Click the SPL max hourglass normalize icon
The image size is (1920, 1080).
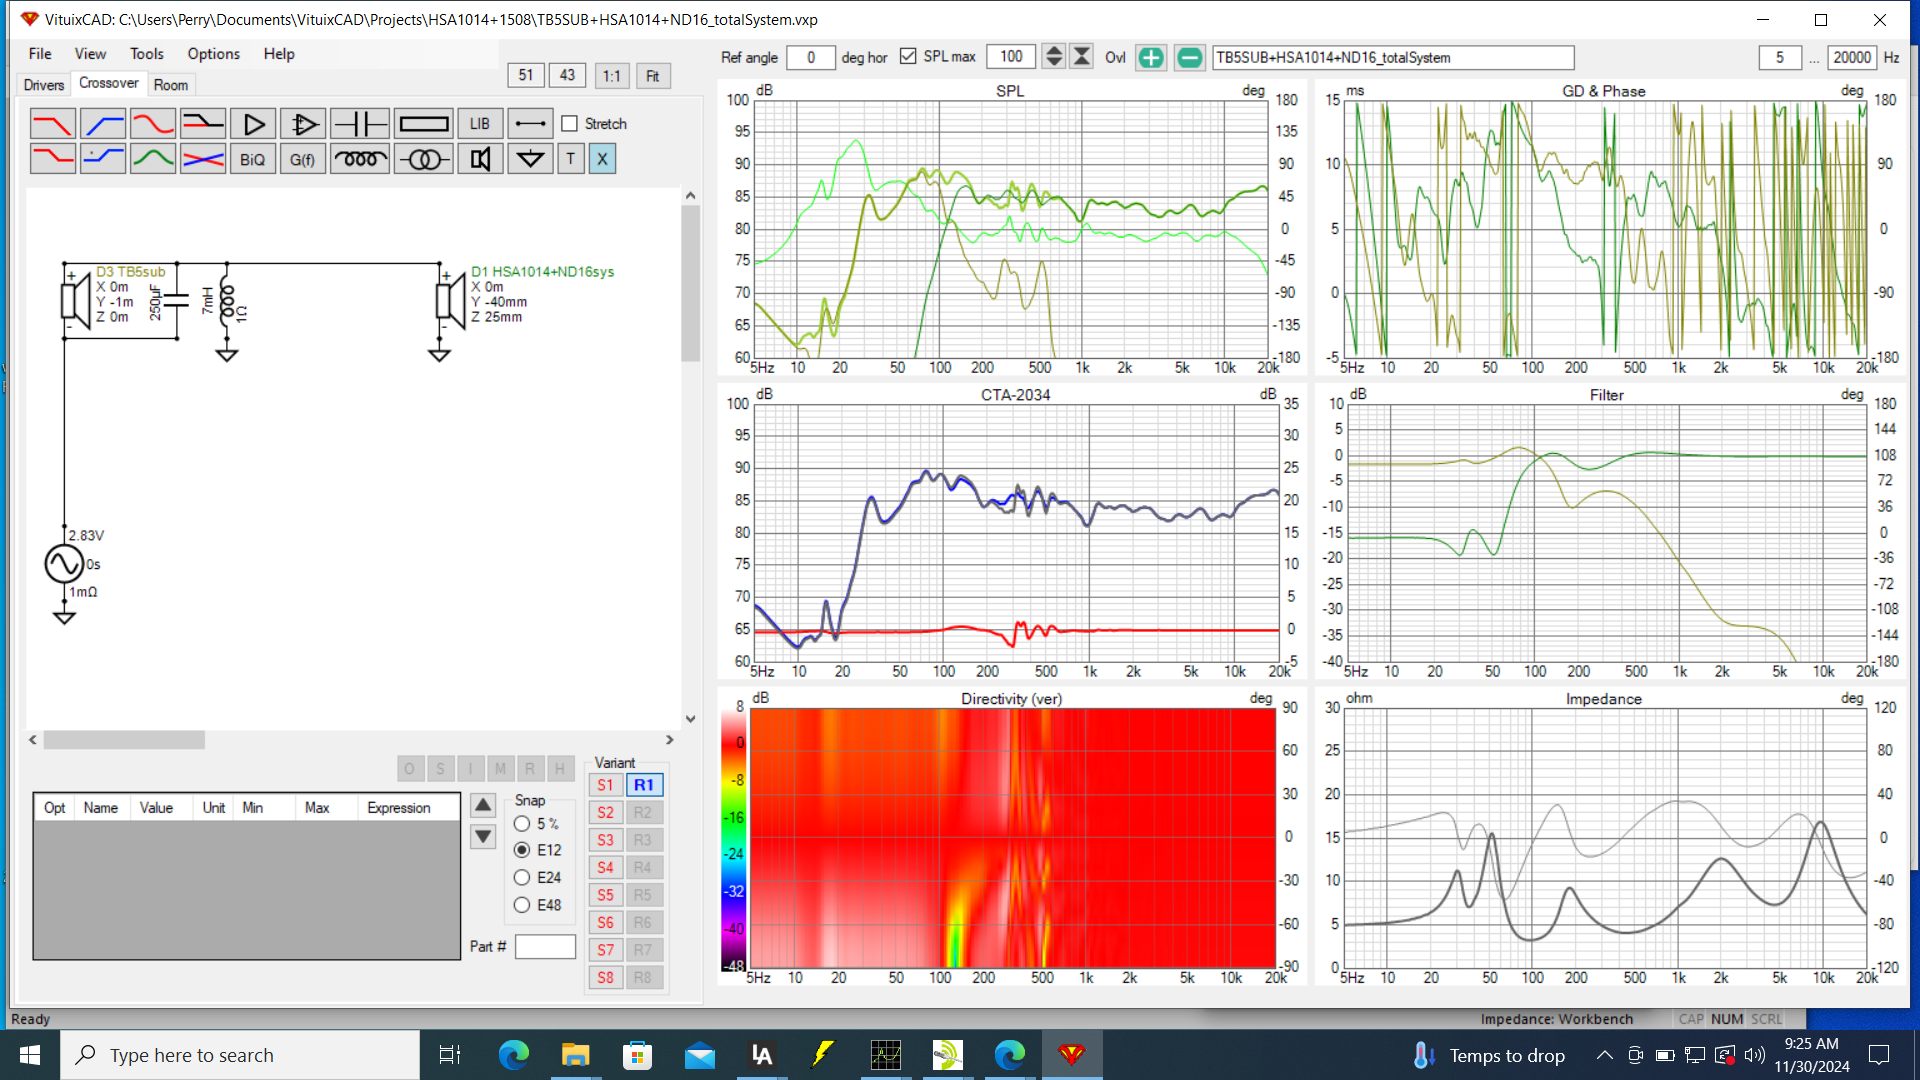[1082, 57]
